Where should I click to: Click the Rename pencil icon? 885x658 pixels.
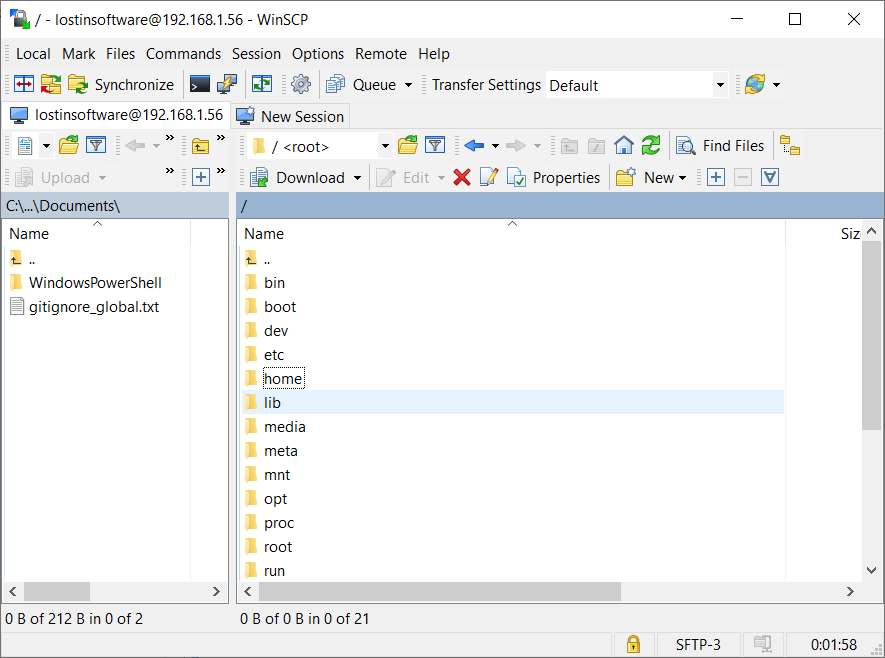tap(489, 177)
